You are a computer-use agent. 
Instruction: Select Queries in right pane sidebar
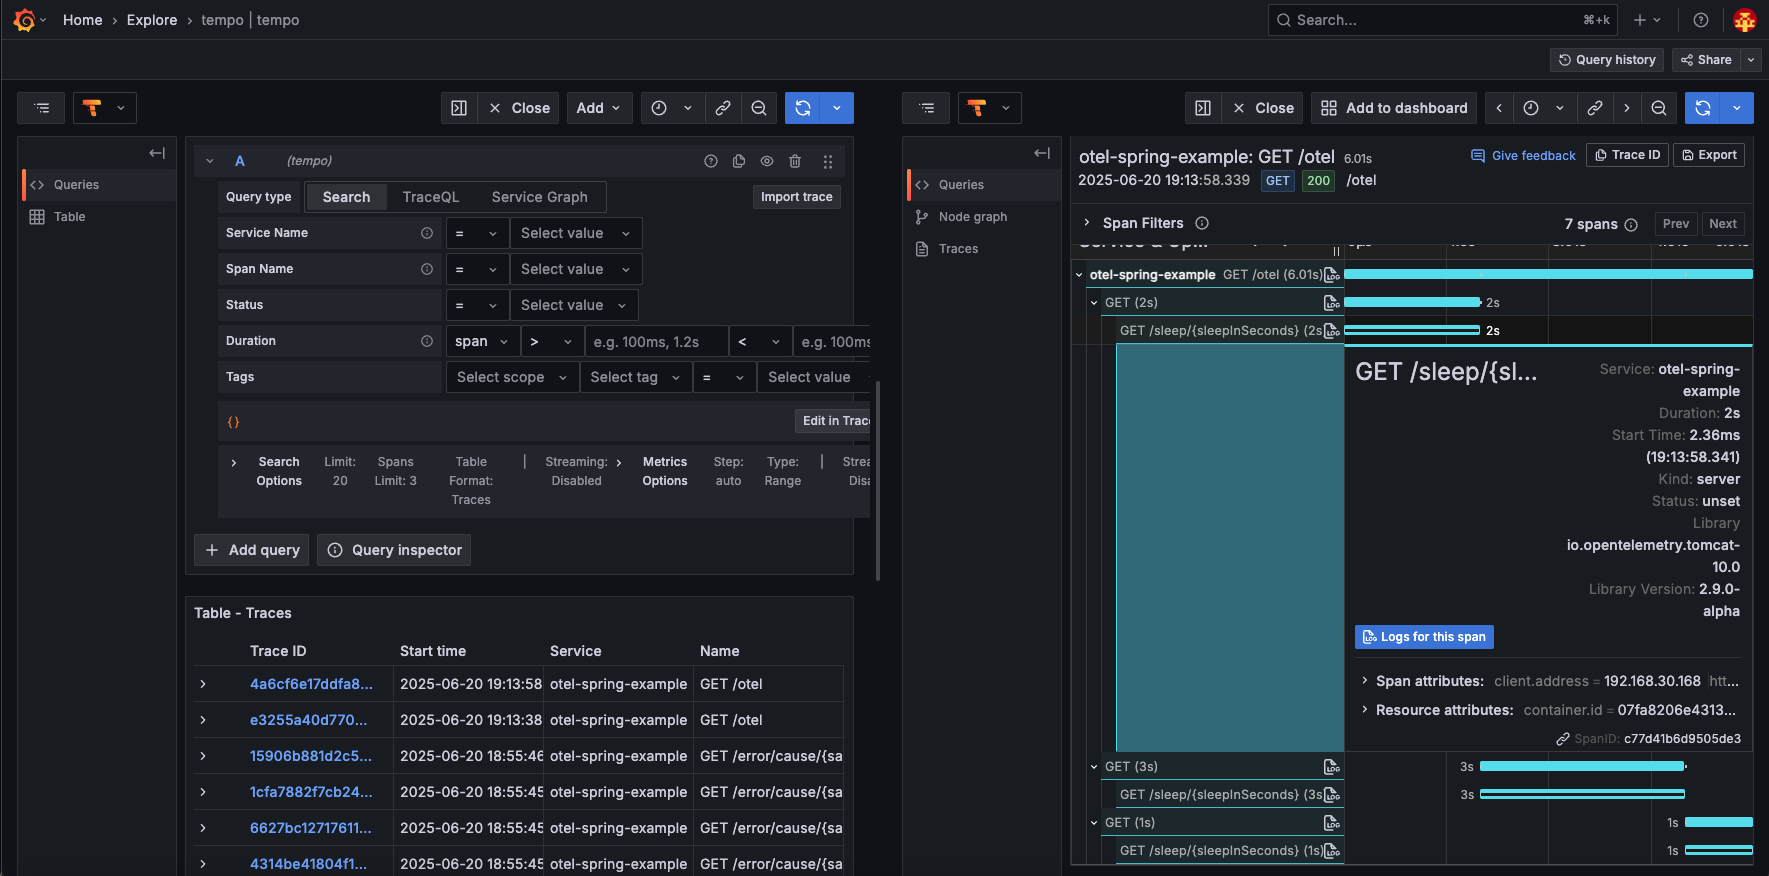tap(984, 185)
